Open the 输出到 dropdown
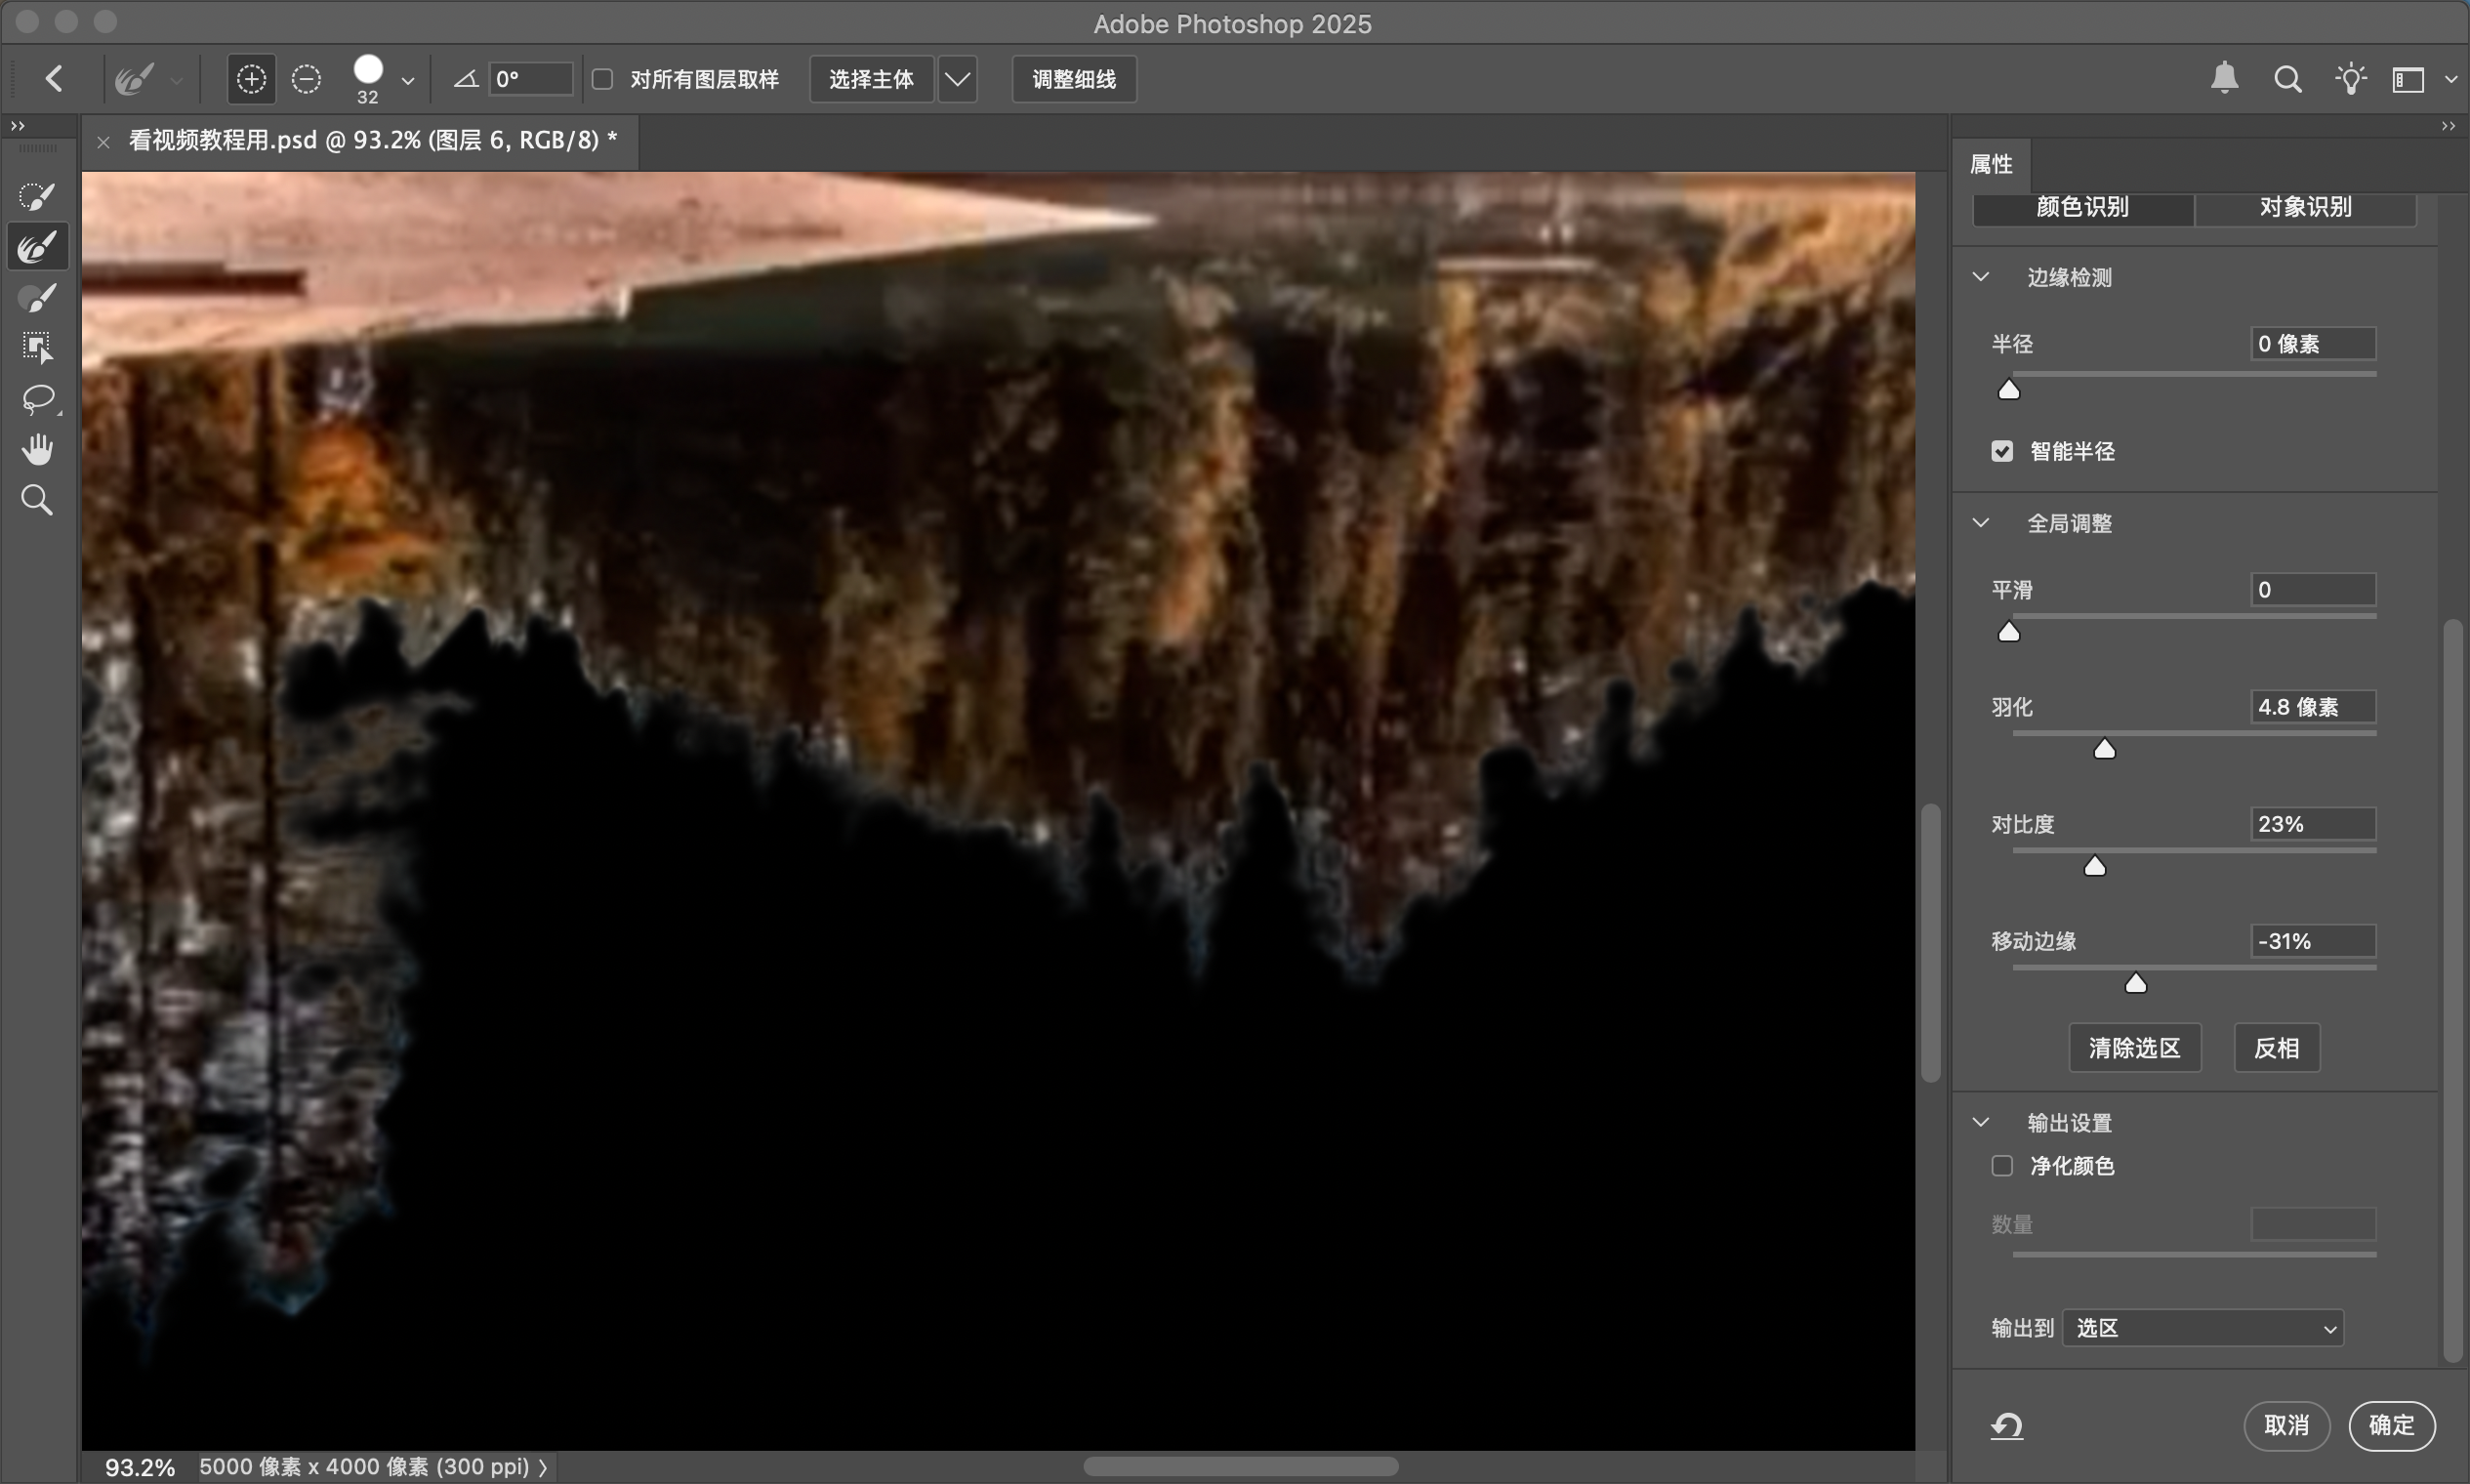Screen dimensions: 2470x1484 2203,1328
